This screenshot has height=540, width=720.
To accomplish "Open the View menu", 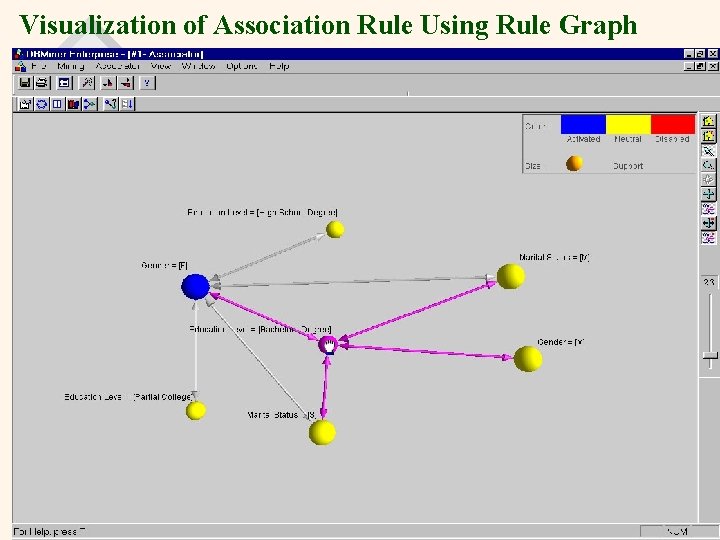I will (161, 66).
